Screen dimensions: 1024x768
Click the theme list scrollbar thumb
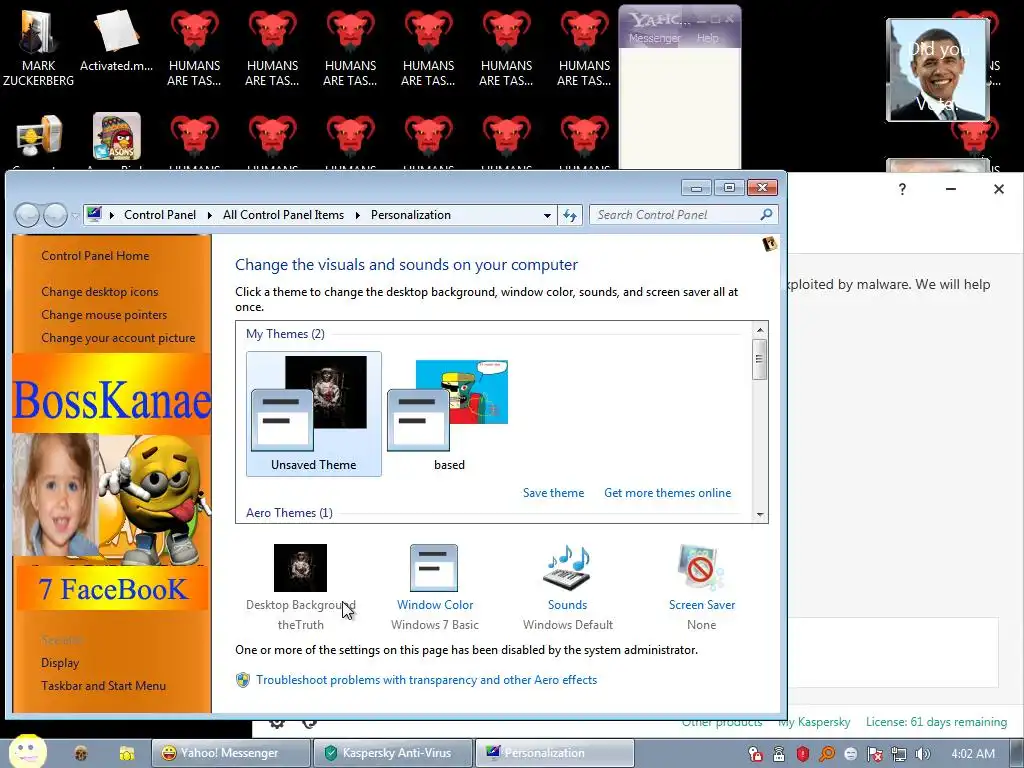[x=759, y=359]
